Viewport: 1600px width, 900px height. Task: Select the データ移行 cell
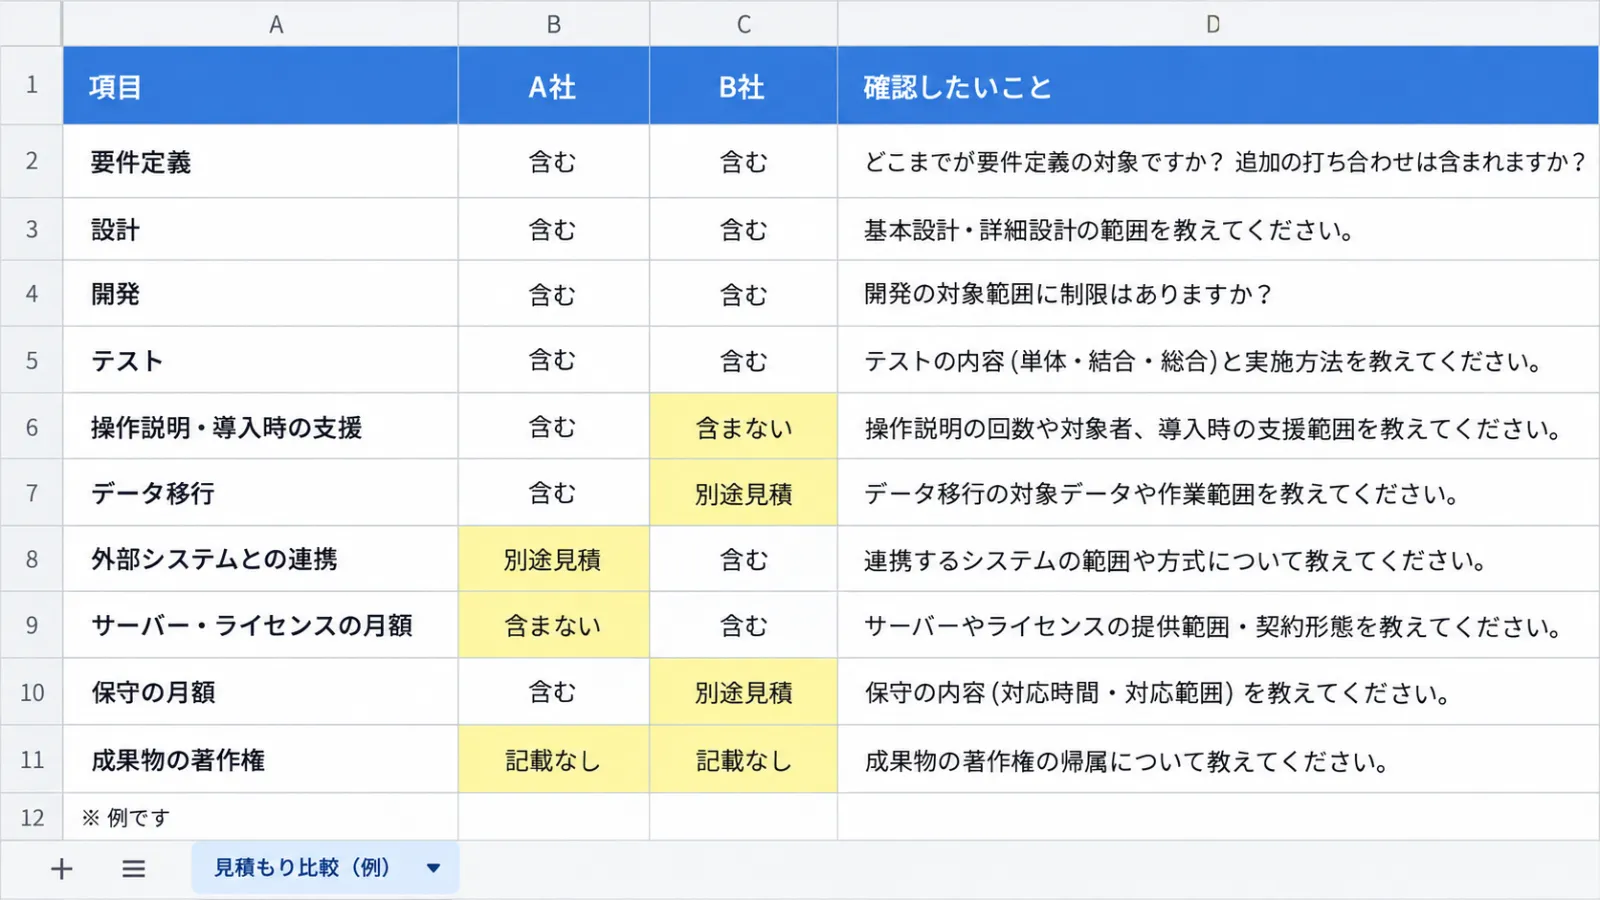pyautogui.click(x=260, y=493)
